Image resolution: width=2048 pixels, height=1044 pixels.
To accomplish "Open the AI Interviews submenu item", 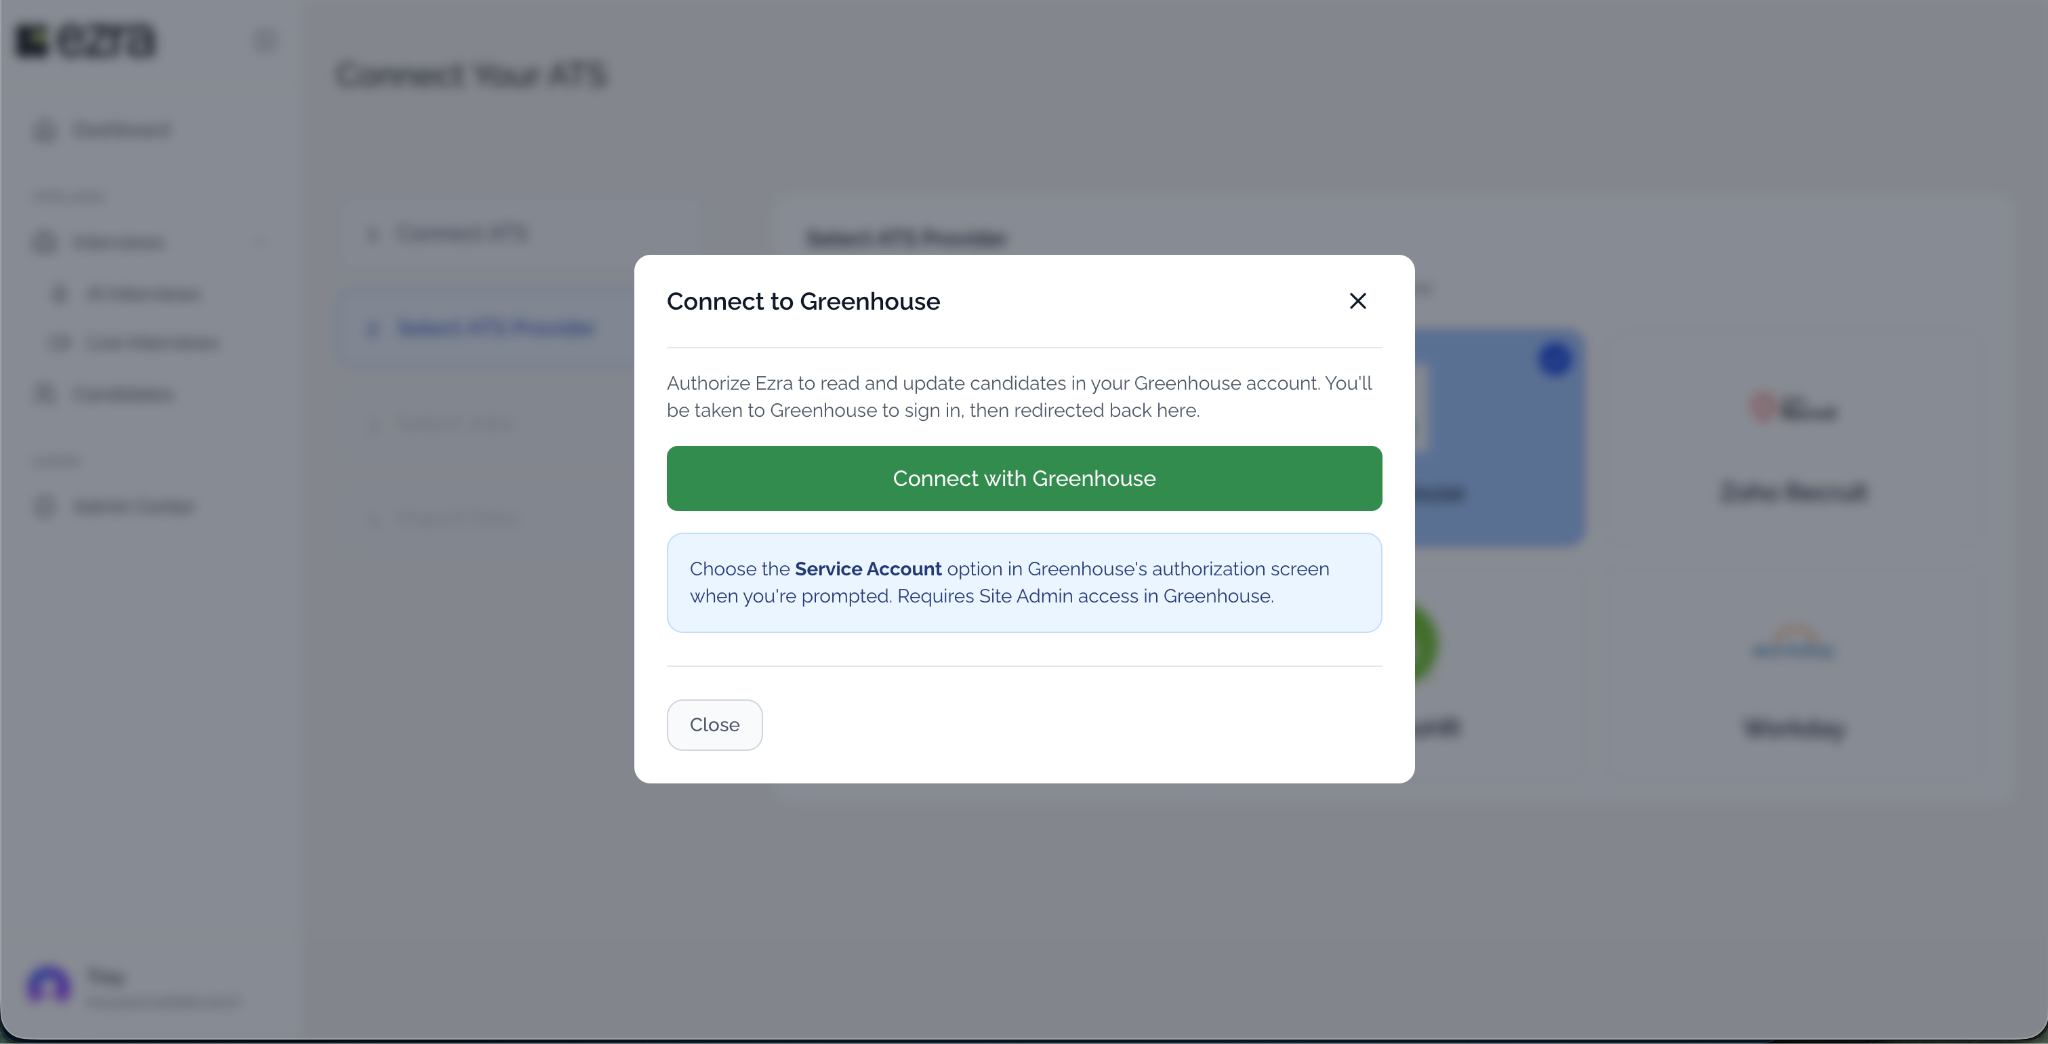I will coord(143,293).
